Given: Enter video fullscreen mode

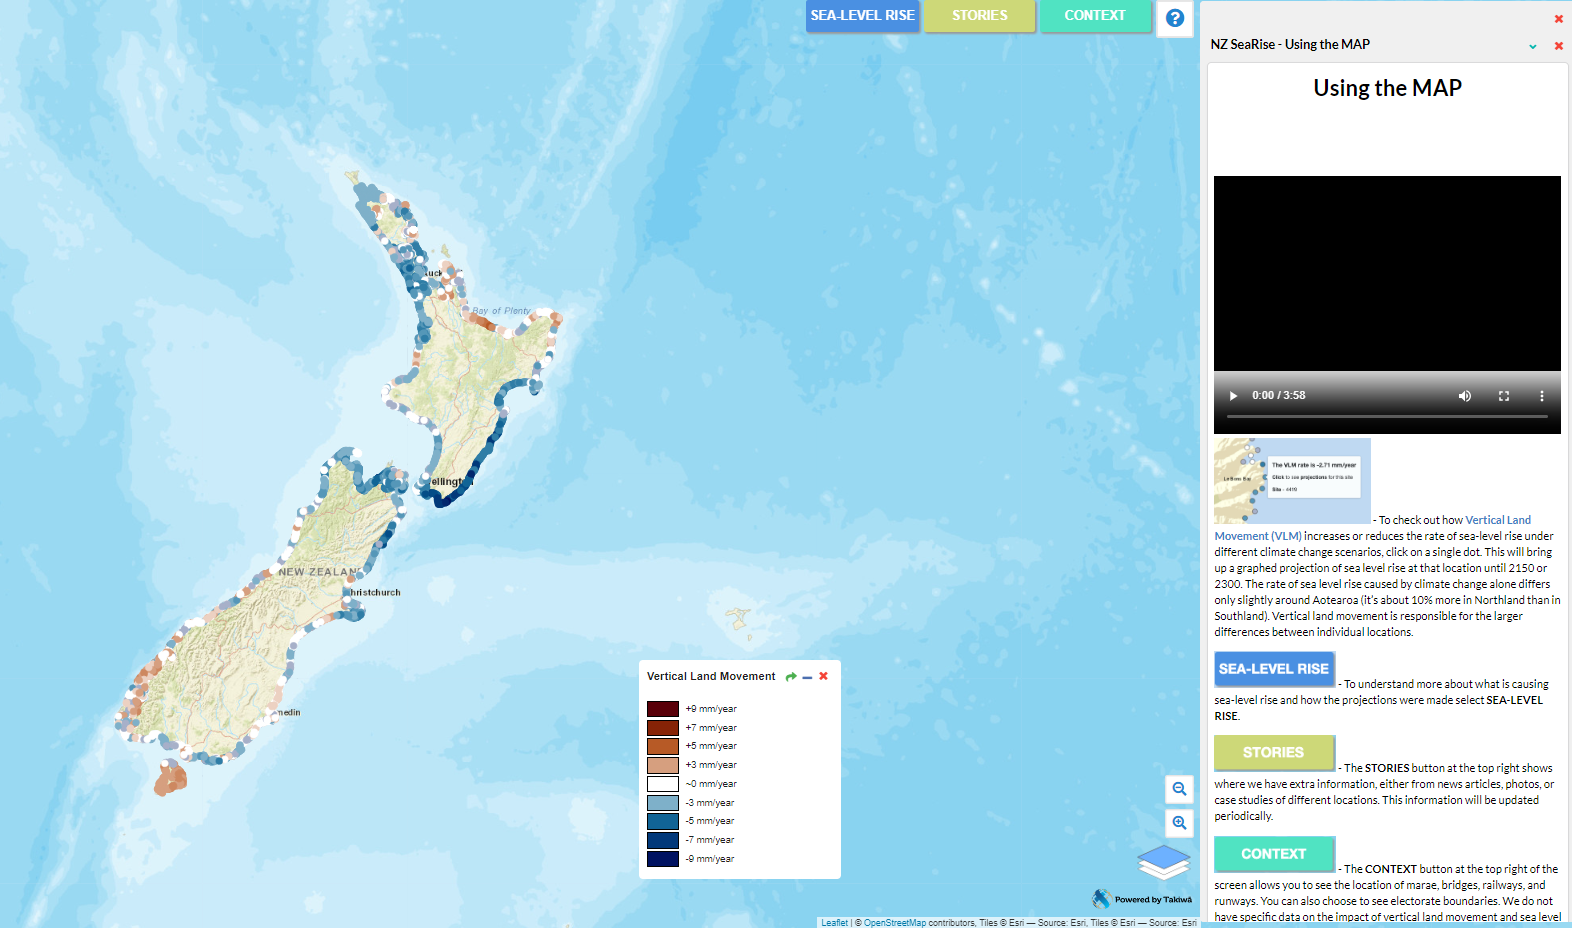Looking at the screenshot, I should coord(1504,396).
